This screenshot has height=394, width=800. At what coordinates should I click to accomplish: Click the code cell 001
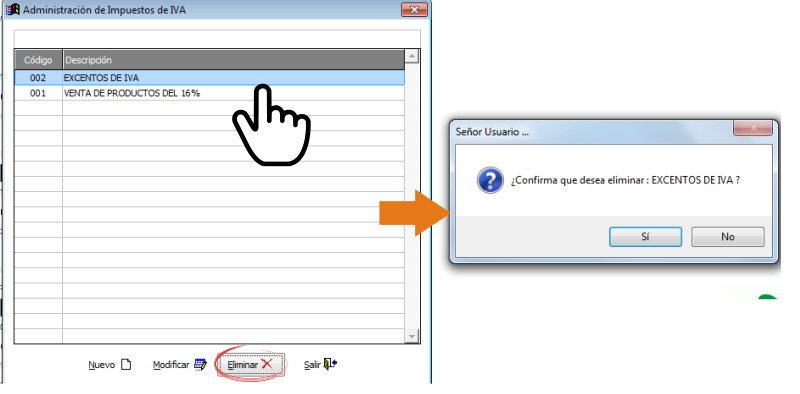pyautogui.click(x=38, y=93)
